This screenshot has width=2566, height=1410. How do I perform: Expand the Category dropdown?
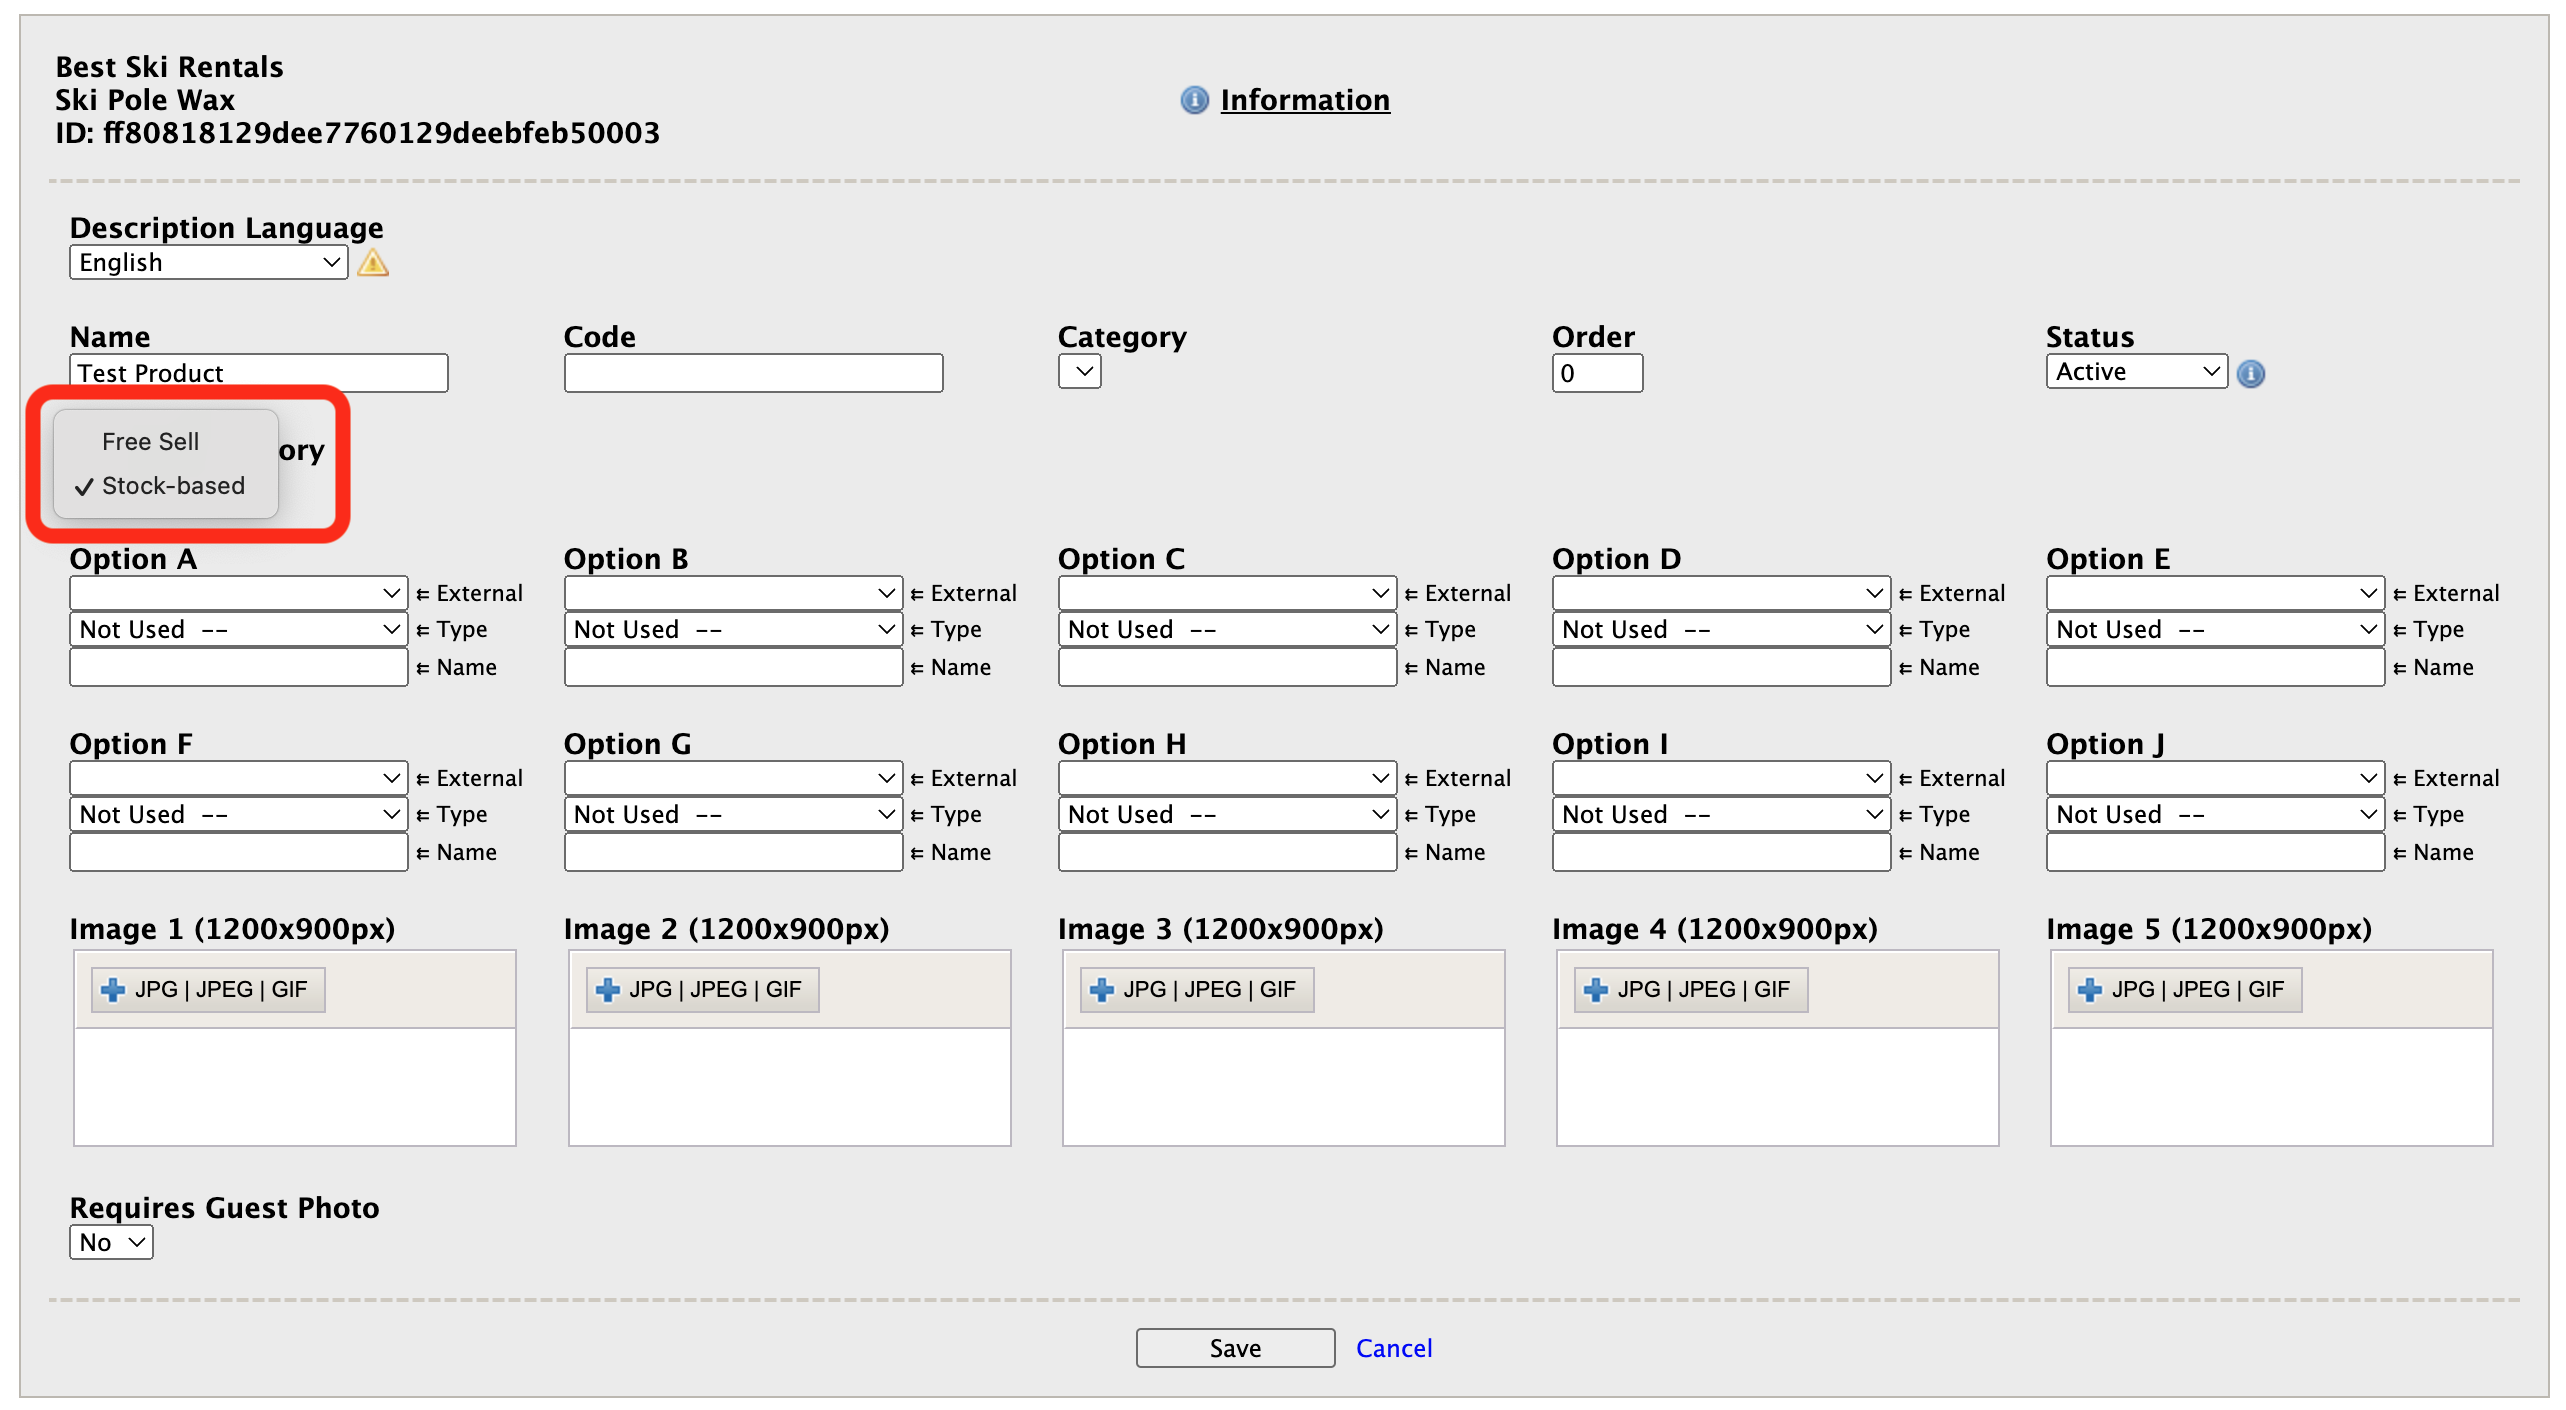pos(1080,372)
